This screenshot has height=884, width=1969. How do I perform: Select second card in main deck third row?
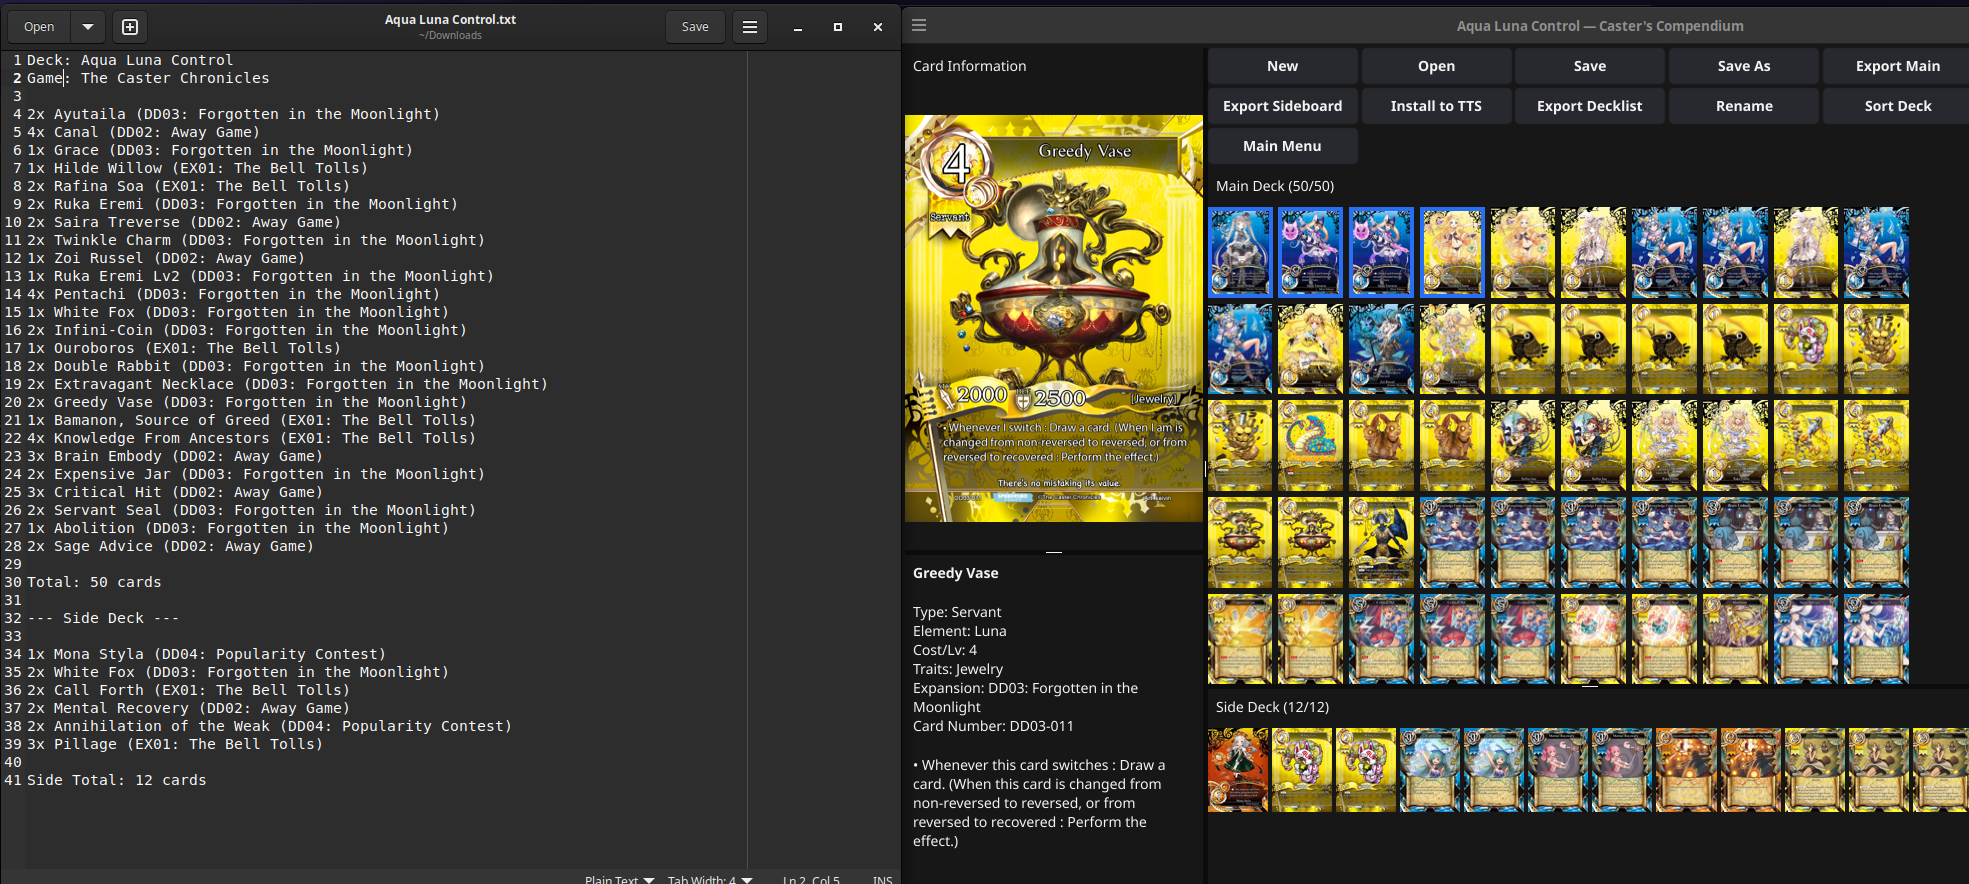[x=1311, y=446]
